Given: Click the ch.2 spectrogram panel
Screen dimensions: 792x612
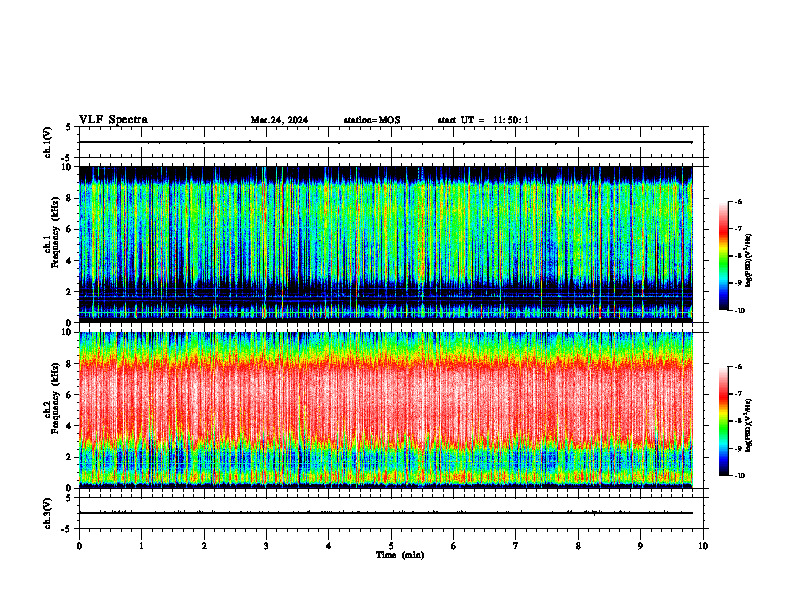Looking at the screenshot, I should point(386,410).
